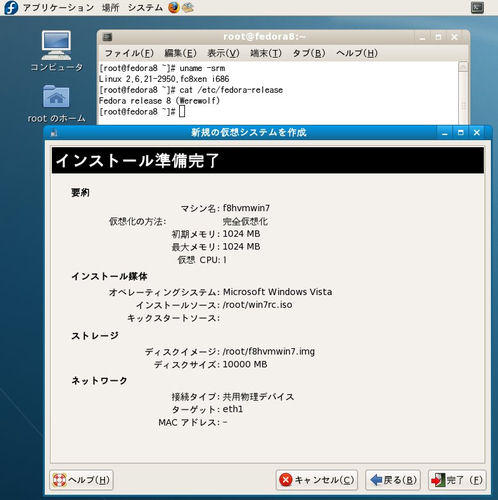Go back with the 戻る(B) button
This screenshot has height=500, width=498.
coord(393,480)
